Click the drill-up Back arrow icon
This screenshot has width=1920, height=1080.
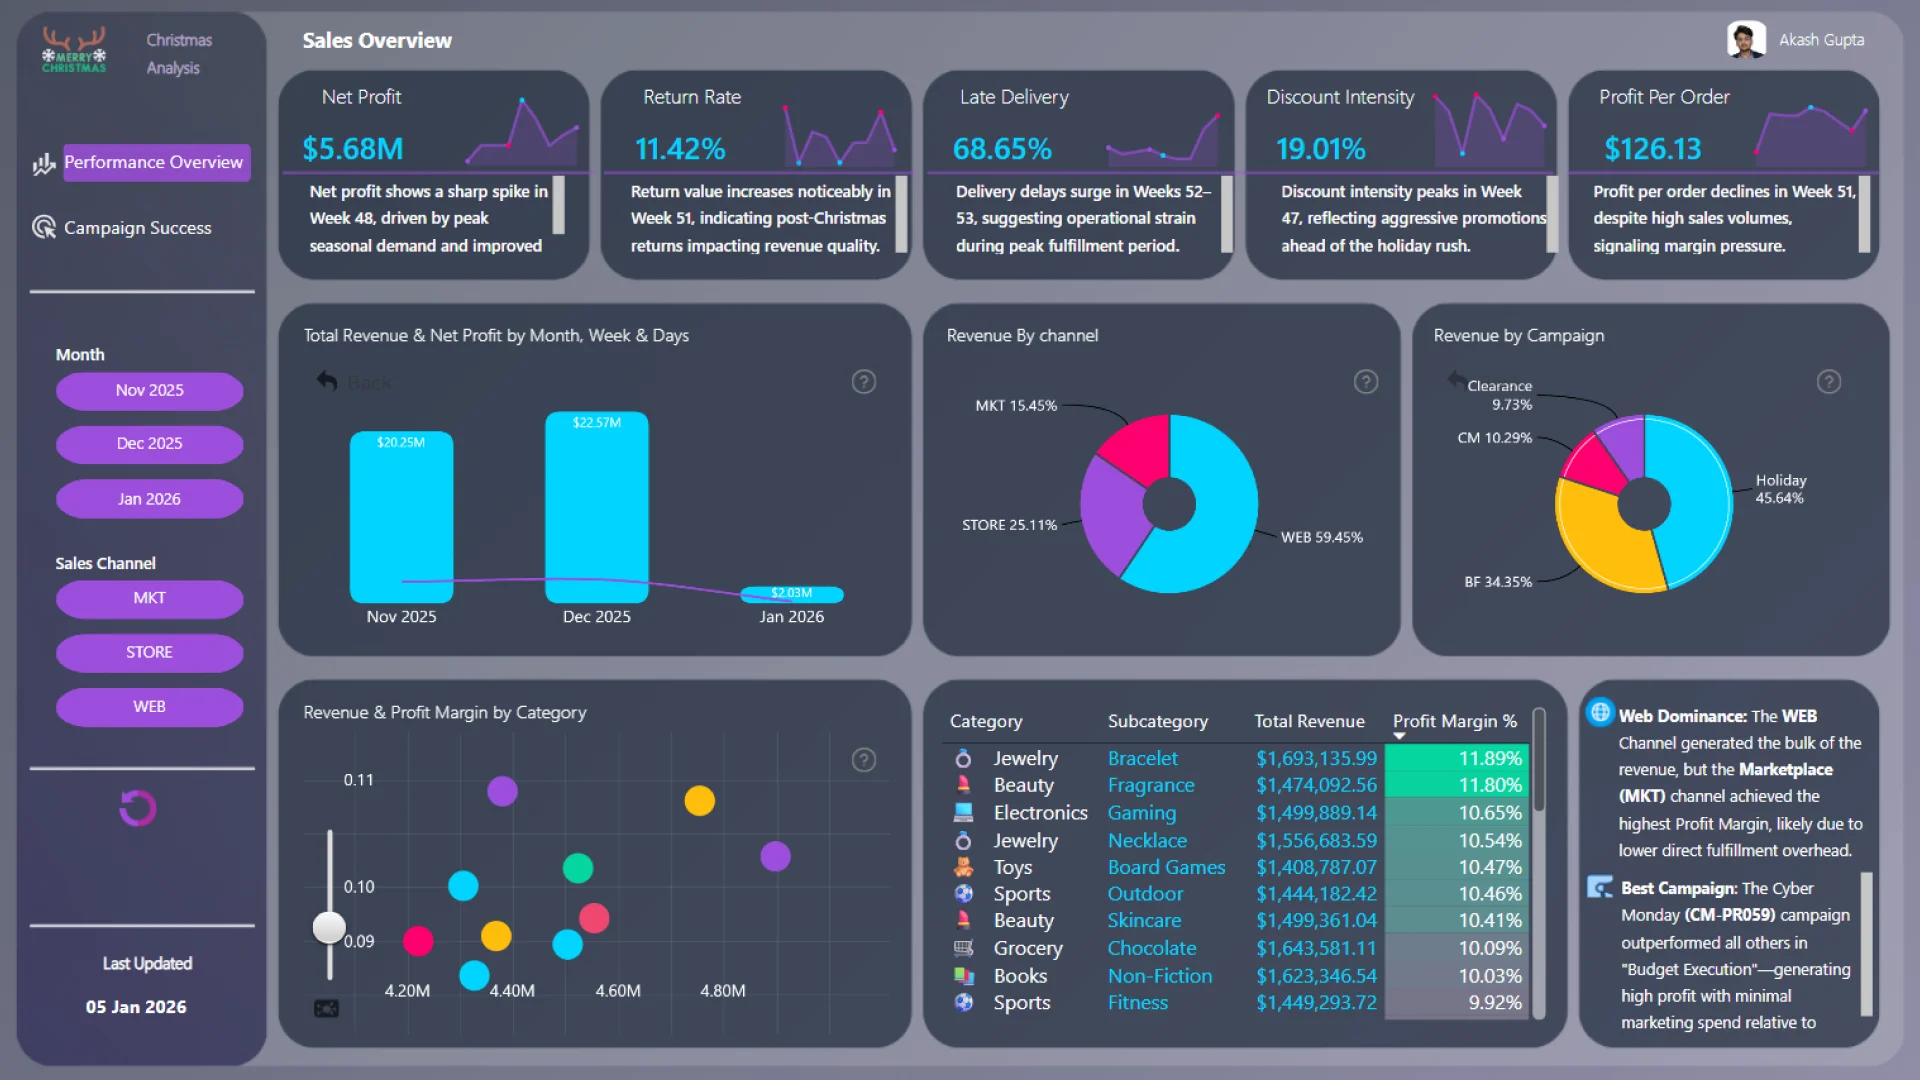pyautogui.click(x=327, y=381)
